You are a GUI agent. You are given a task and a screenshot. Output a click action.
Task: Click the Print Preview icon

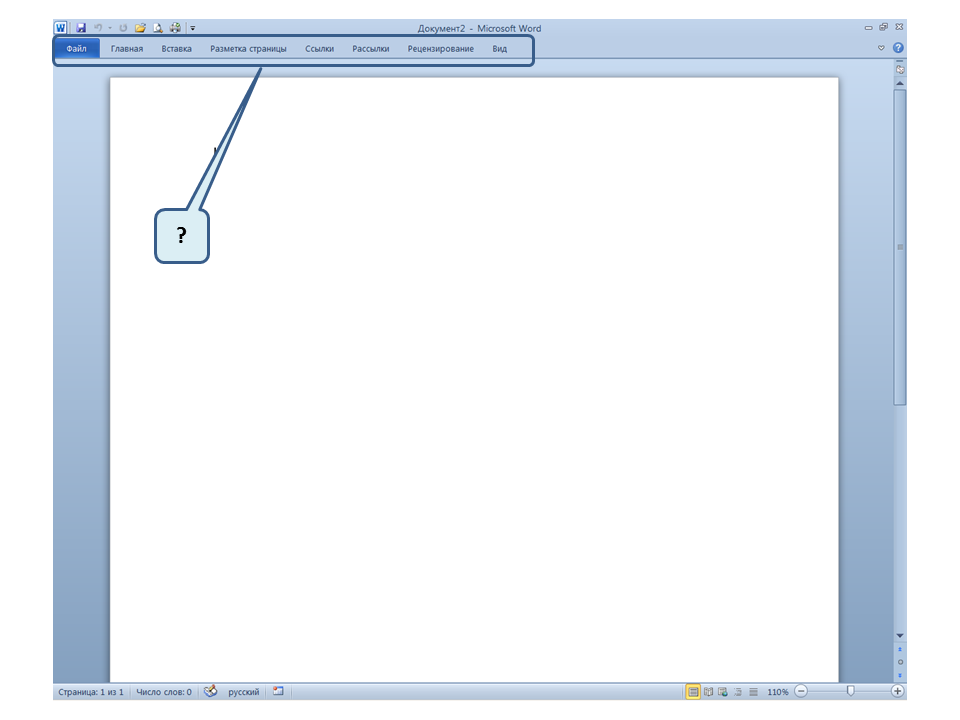coord(158,28)
